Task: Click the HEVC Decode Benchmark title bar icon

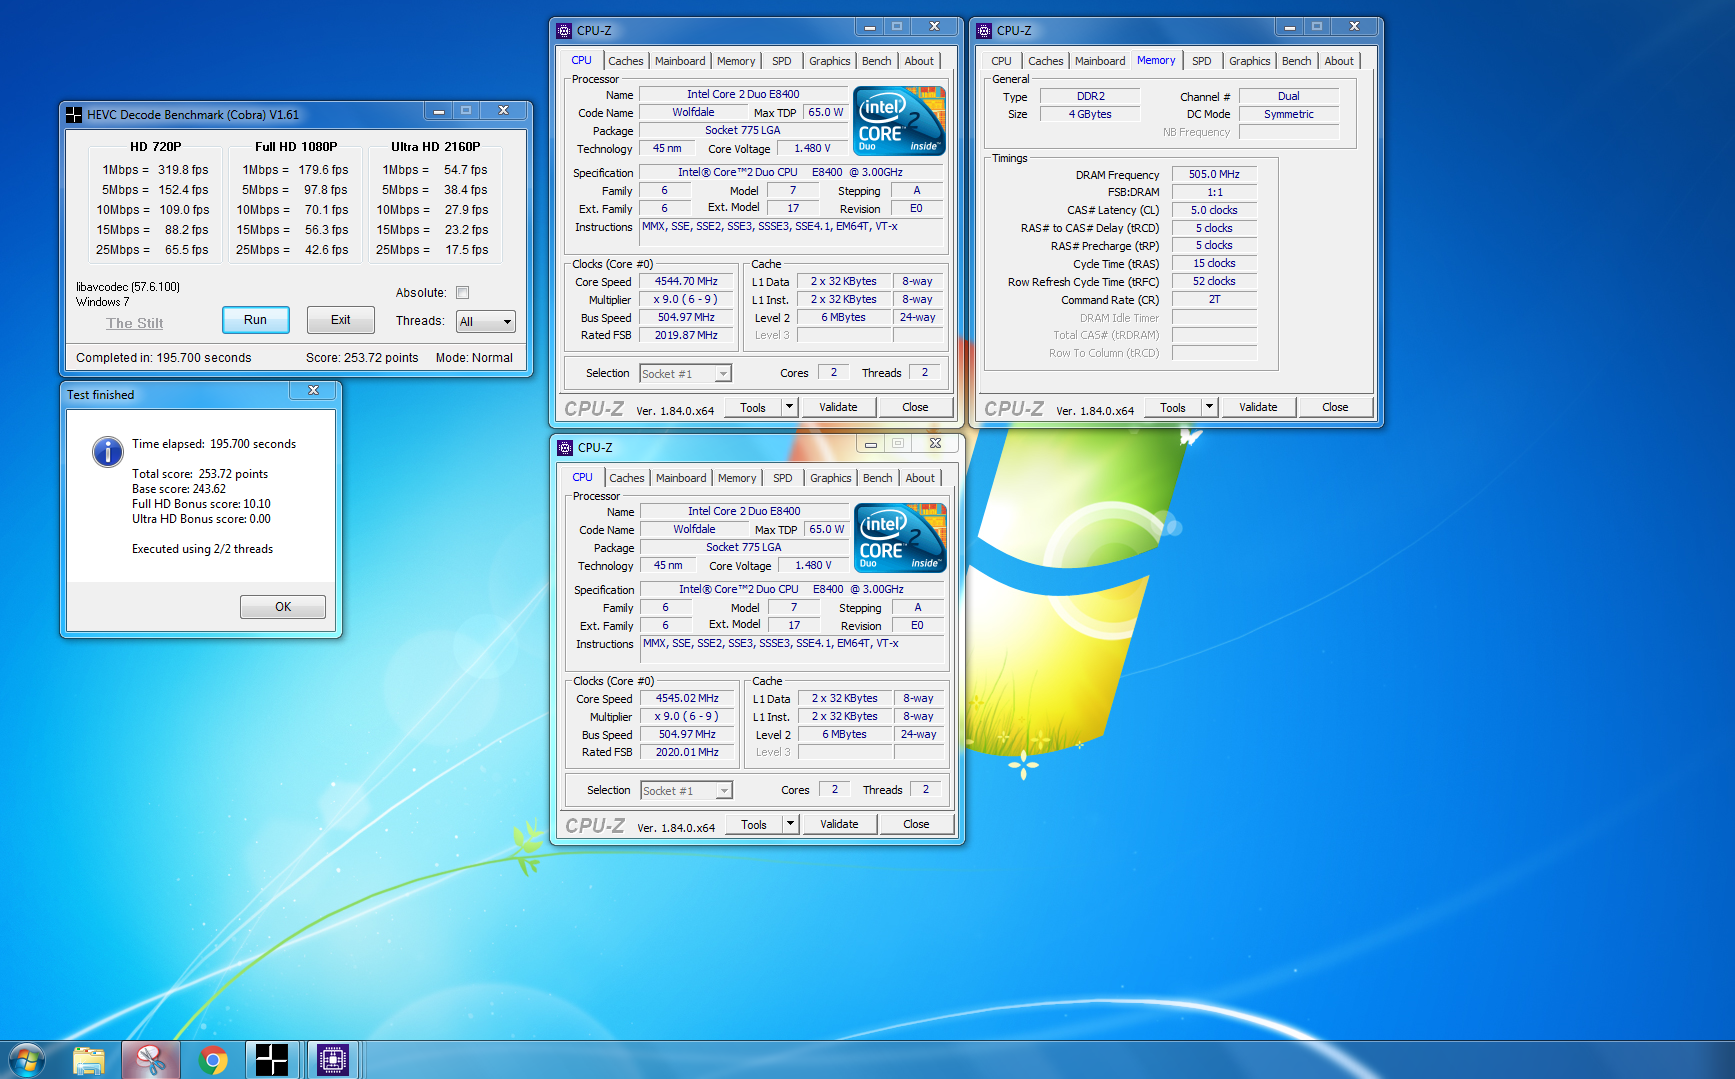Action: [x=74, y=115]
